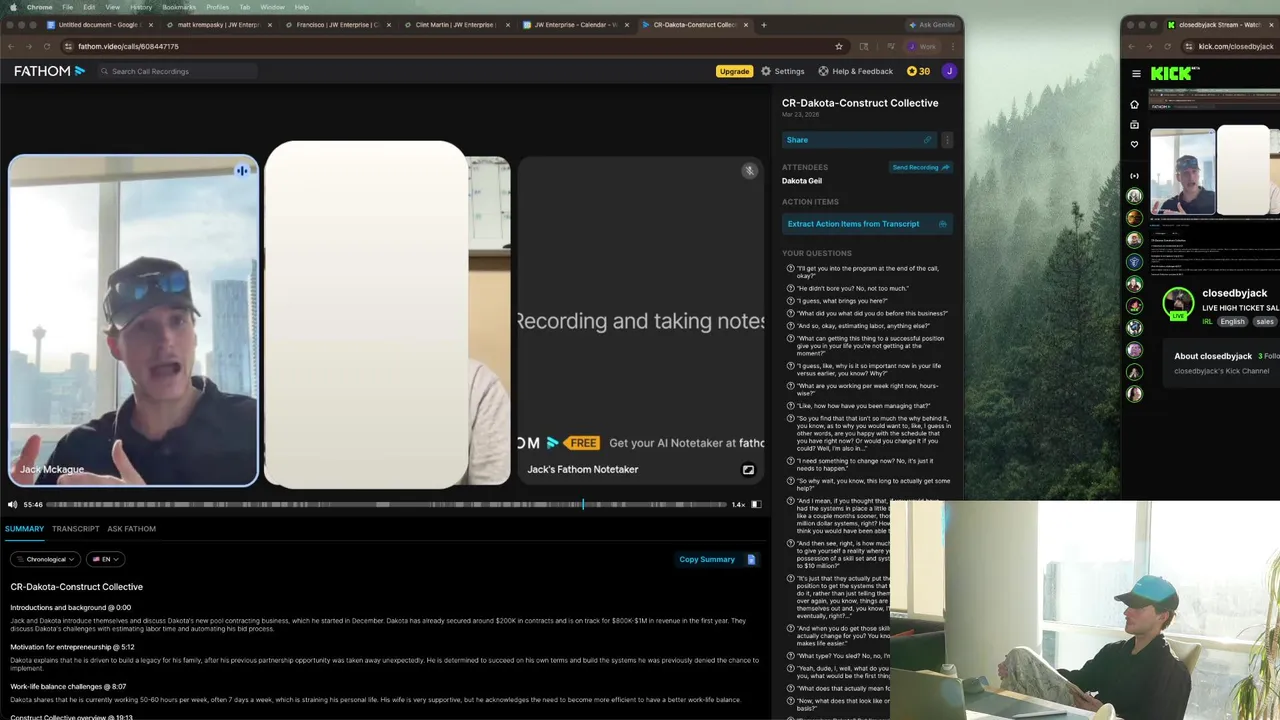Image resolution: width=1280 pixels, height=720 pixels.
Task: Click Kick sidebar Following heart icon
Action: pyautogui.click(x=1134, y=144)
